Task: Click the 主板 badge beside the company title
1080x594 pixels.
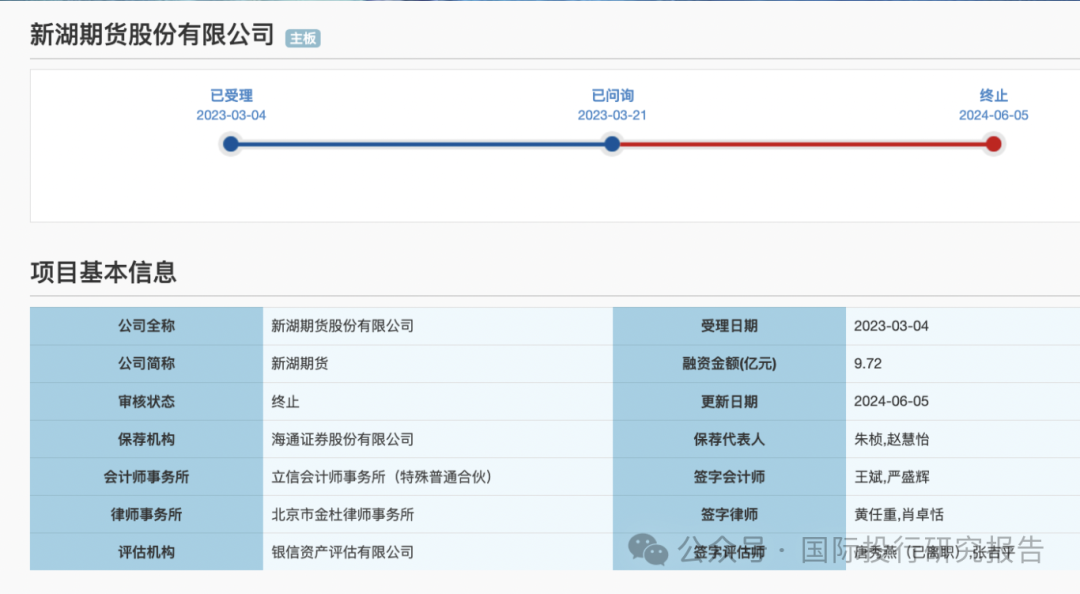Action: (x=303, y=39)
